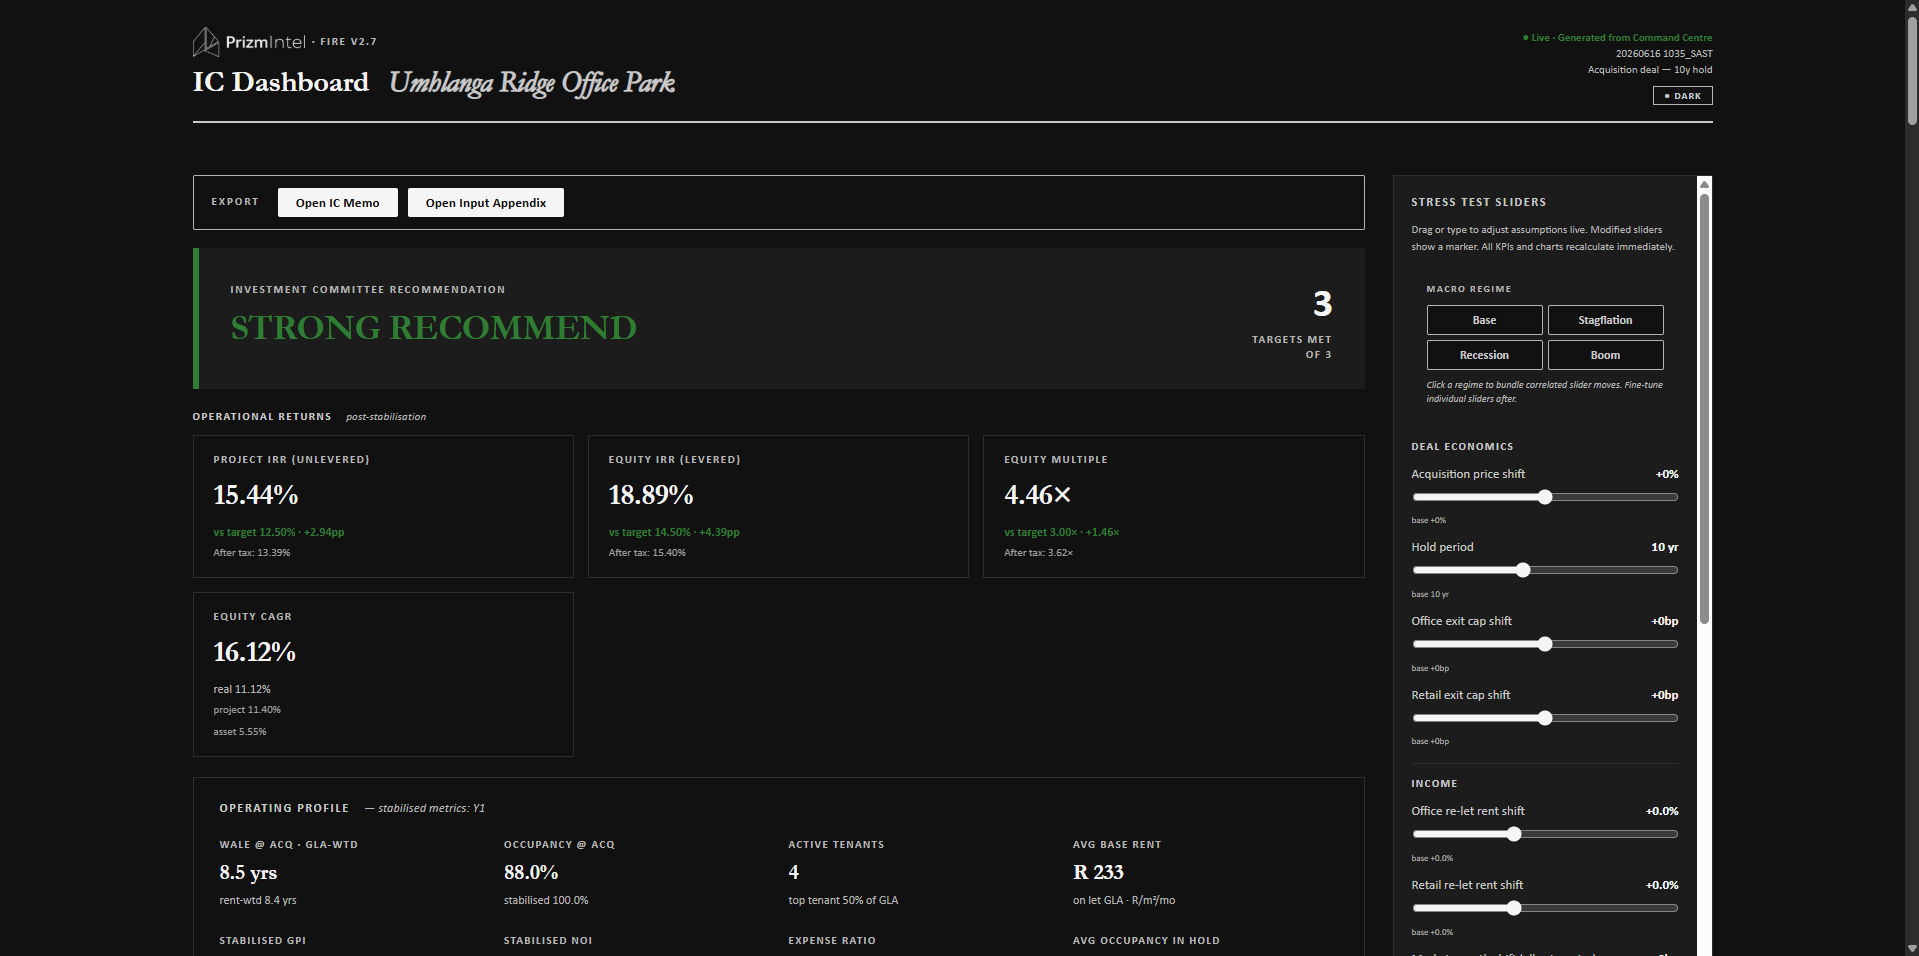Click the Hold period slider handle
This screenshot has width=1919, height=956.
click(1523, 570)
